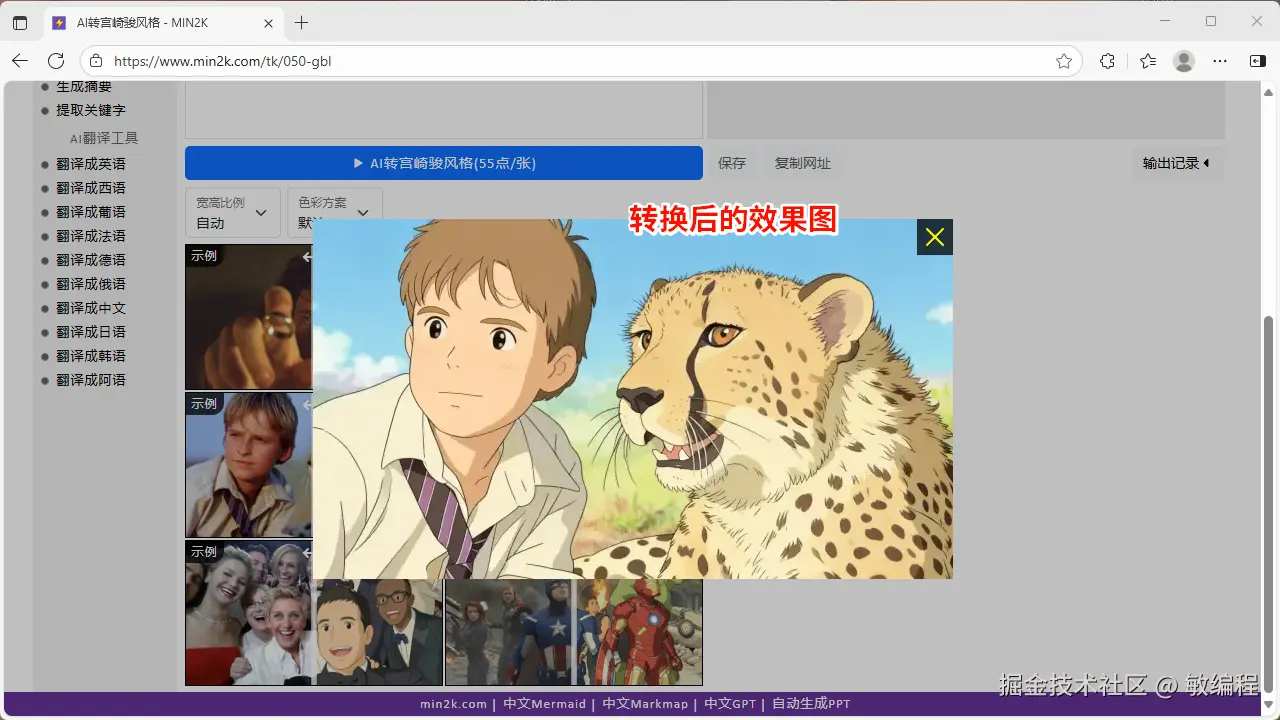Image resolution: width=1280 pixels, height=720 pixels.
Task: Click the empty input area above the convert button
Action: pos(444,110)
